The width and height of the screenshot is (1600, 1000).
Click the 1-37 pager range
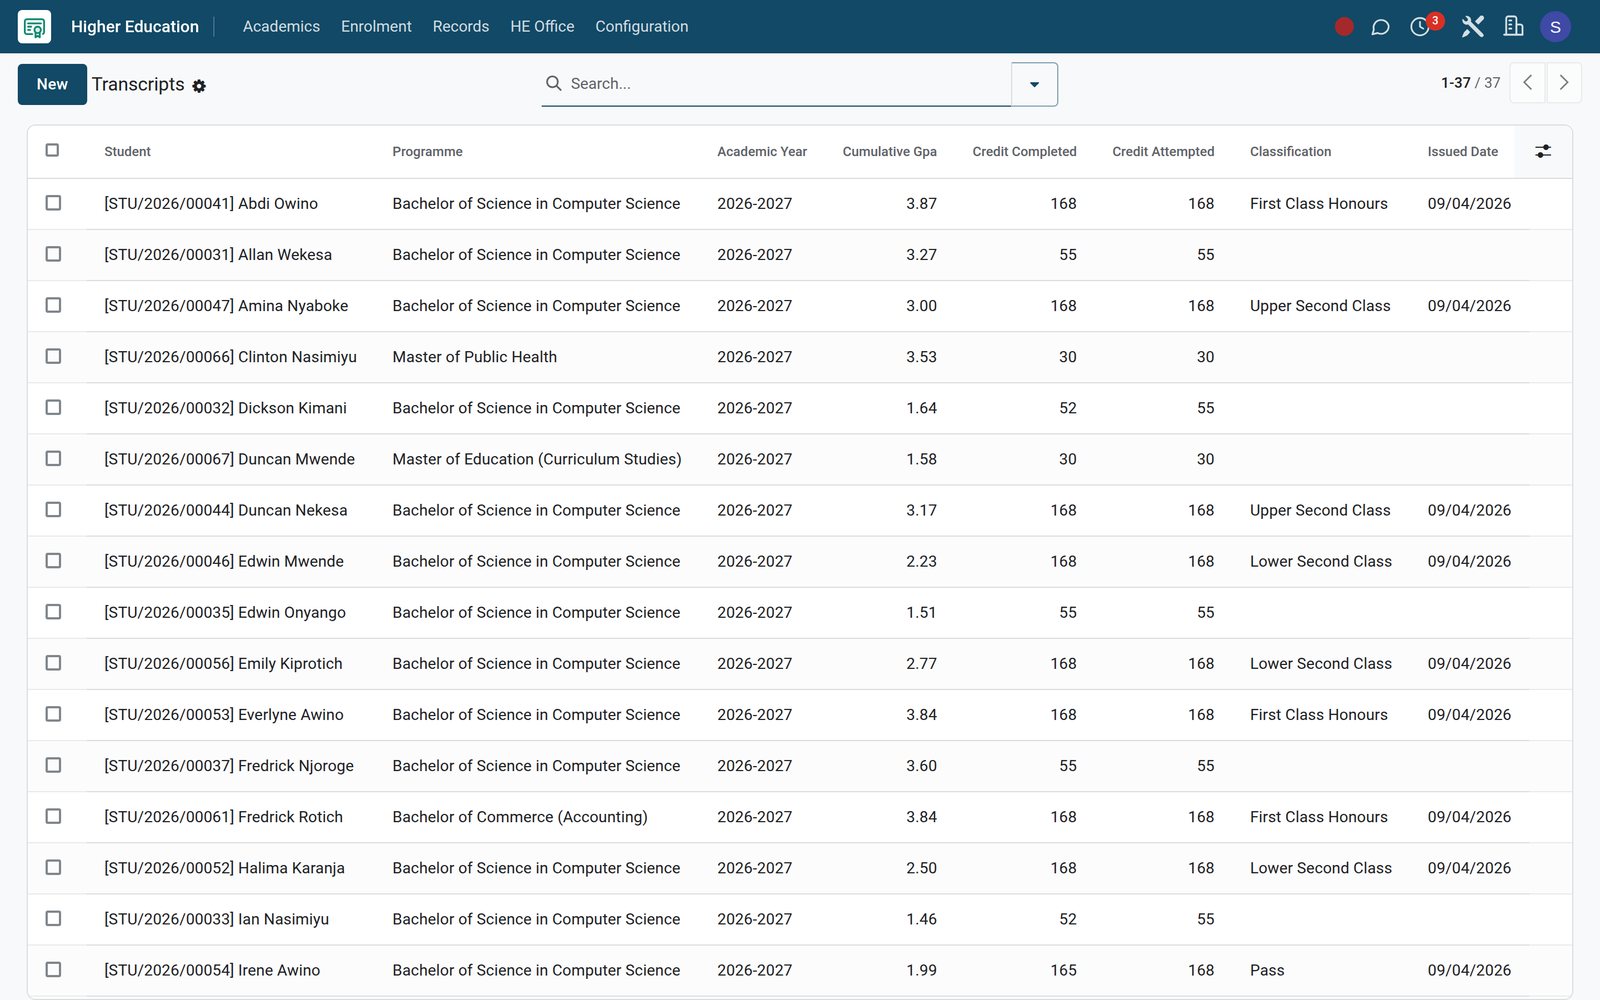[1455, 83]
